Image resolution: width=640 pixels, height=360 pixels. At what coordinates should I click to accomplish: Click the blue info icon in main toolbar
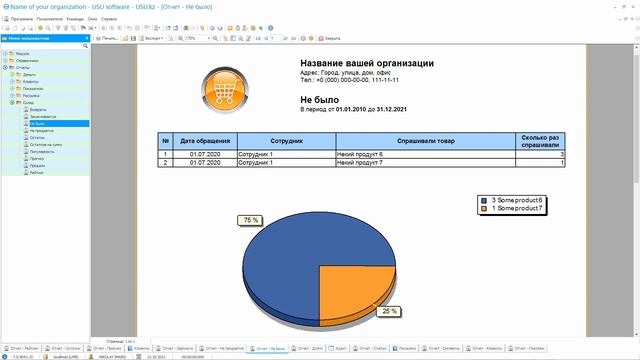tap(270, 28)
